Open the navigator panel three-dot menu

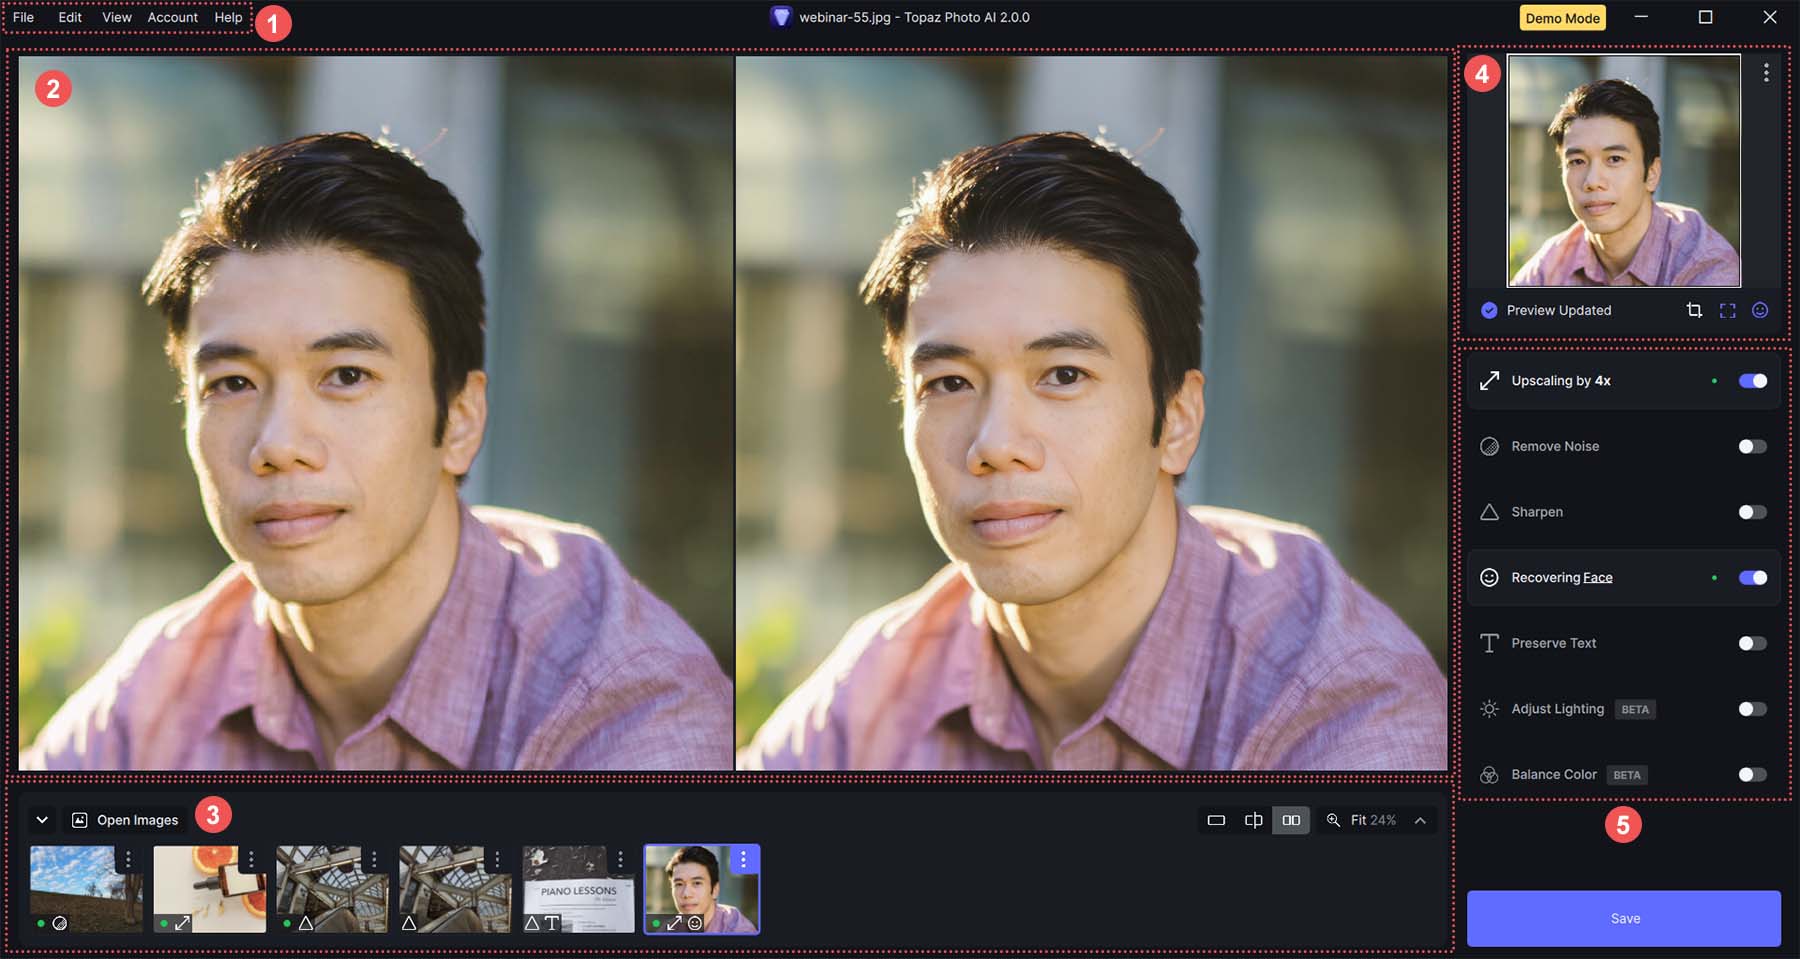(x=1766, y=73)
